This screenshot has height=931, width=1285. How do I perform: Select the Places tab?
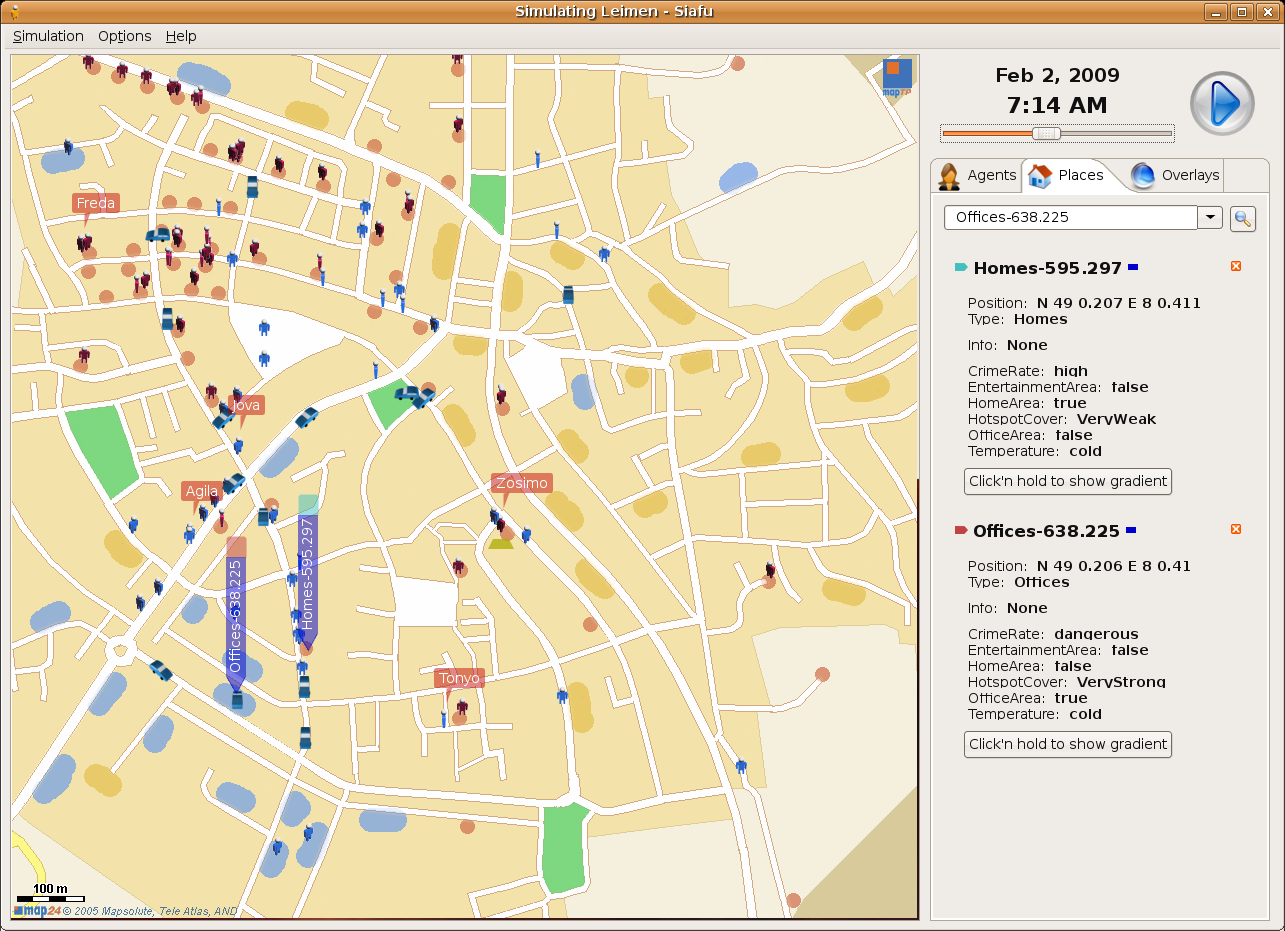[x=1068, y=175]
